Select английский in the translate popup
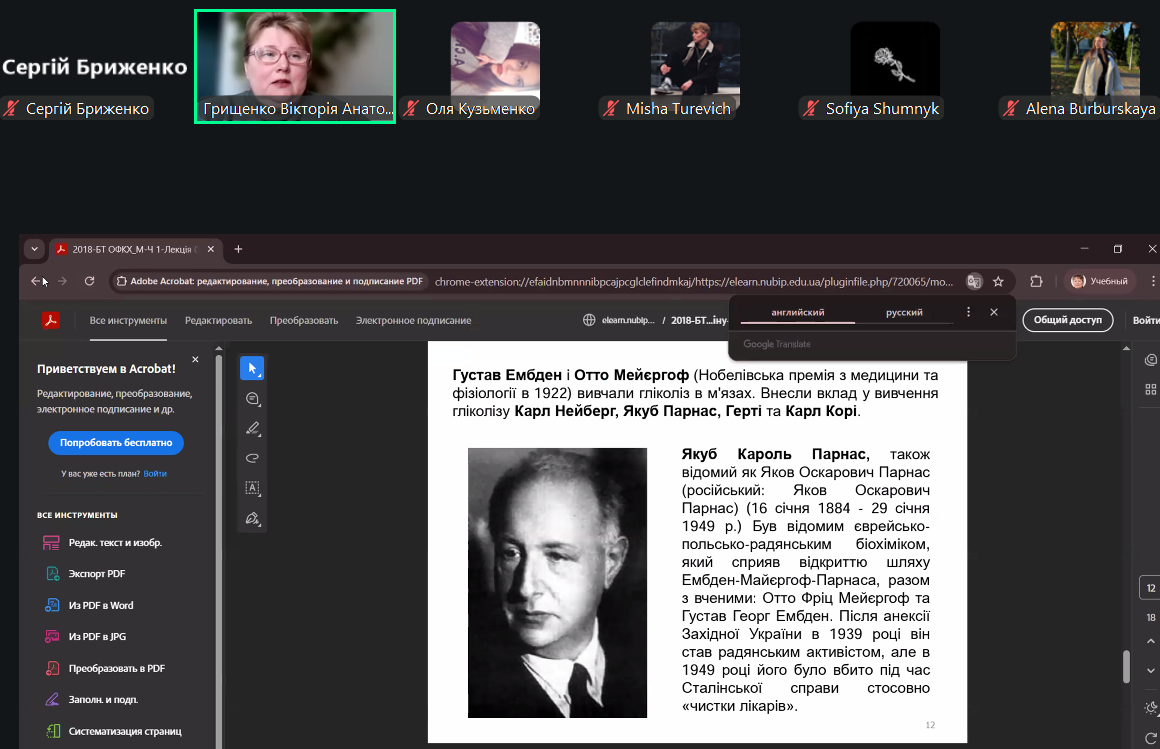Image resolution: width=1160 pixels, height=749 pixels. coord(797,313)
